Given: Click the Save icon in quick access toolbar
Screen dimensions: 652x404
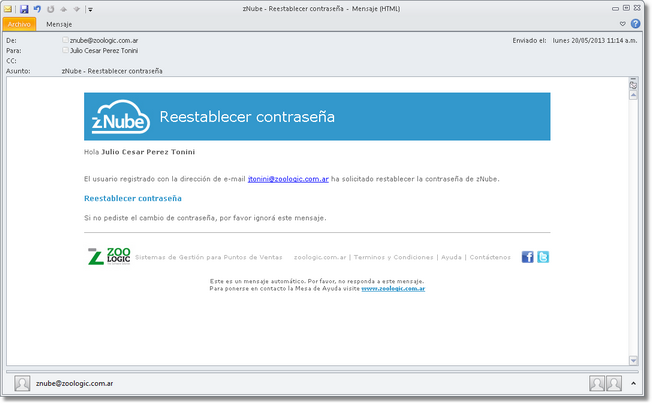Looking at the screenshot, I should (x=24, y=9).
